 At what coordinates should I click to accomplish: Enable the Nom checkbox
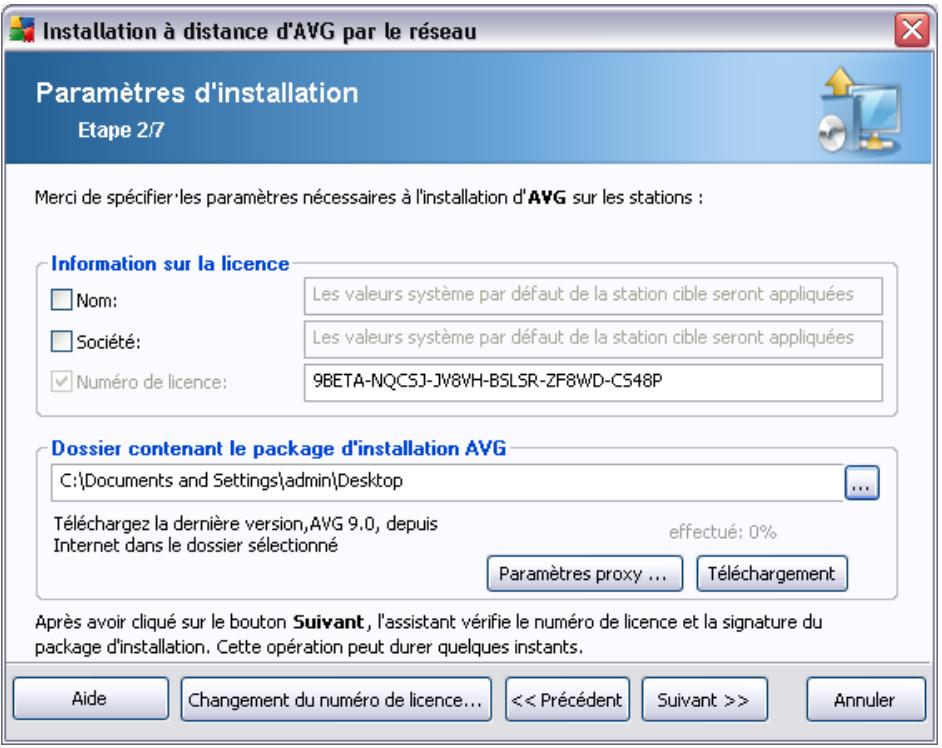[x=61, y=299]
